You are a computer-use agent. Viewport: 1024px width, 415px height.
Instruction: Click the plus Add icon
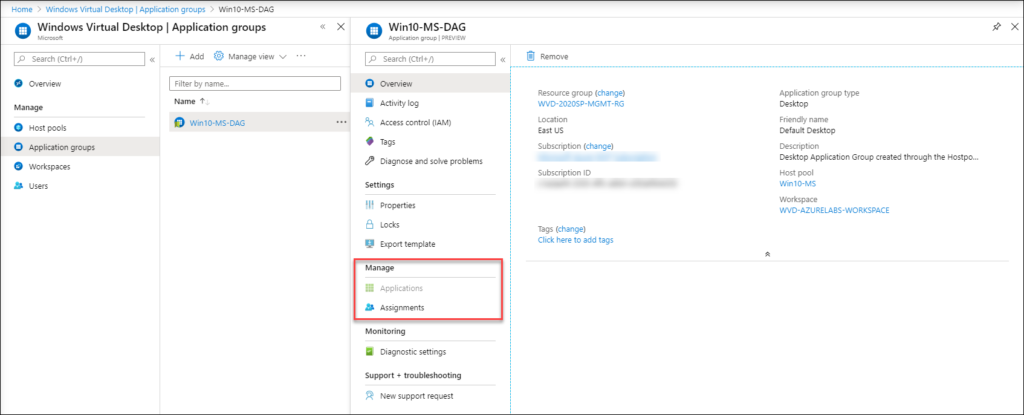pos(180,56)
